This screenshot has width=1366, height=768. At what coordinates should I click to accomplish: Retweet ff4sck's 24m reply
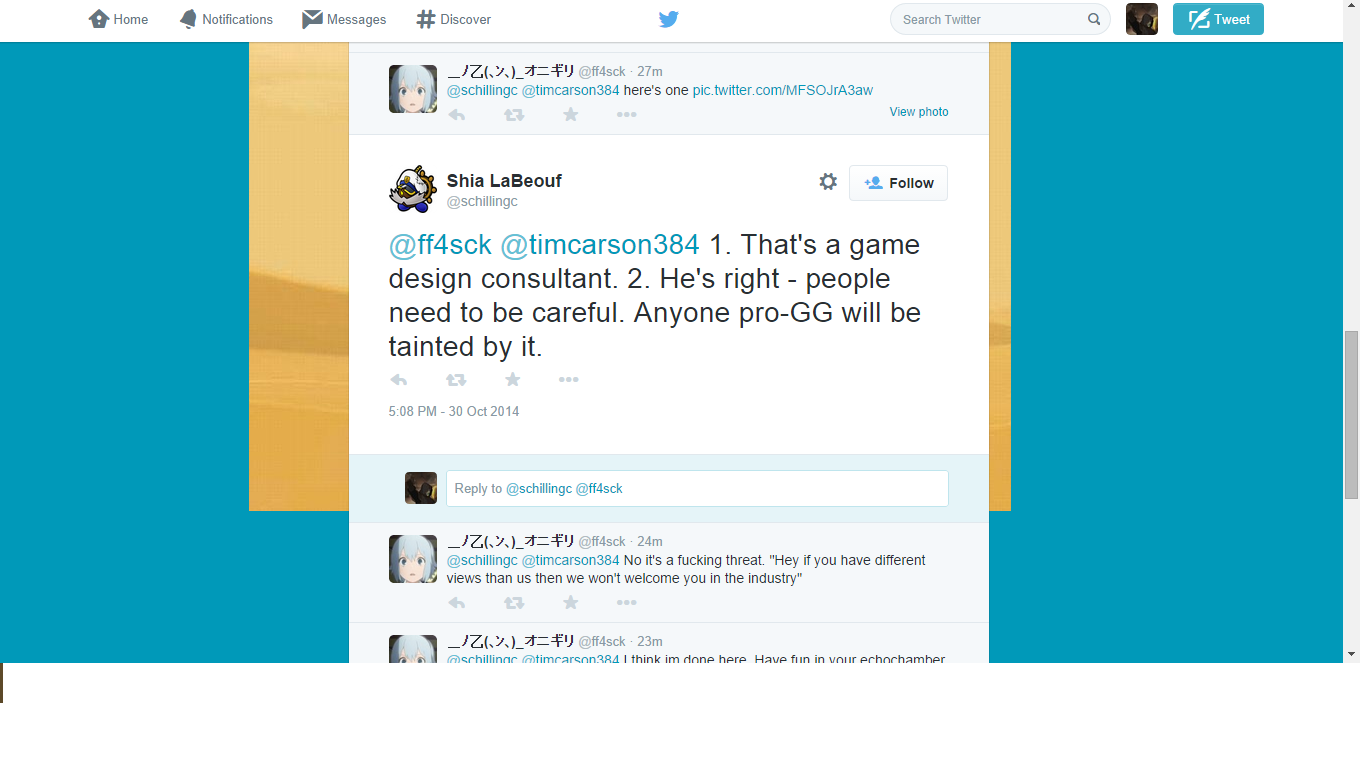[x=514, y=602]
